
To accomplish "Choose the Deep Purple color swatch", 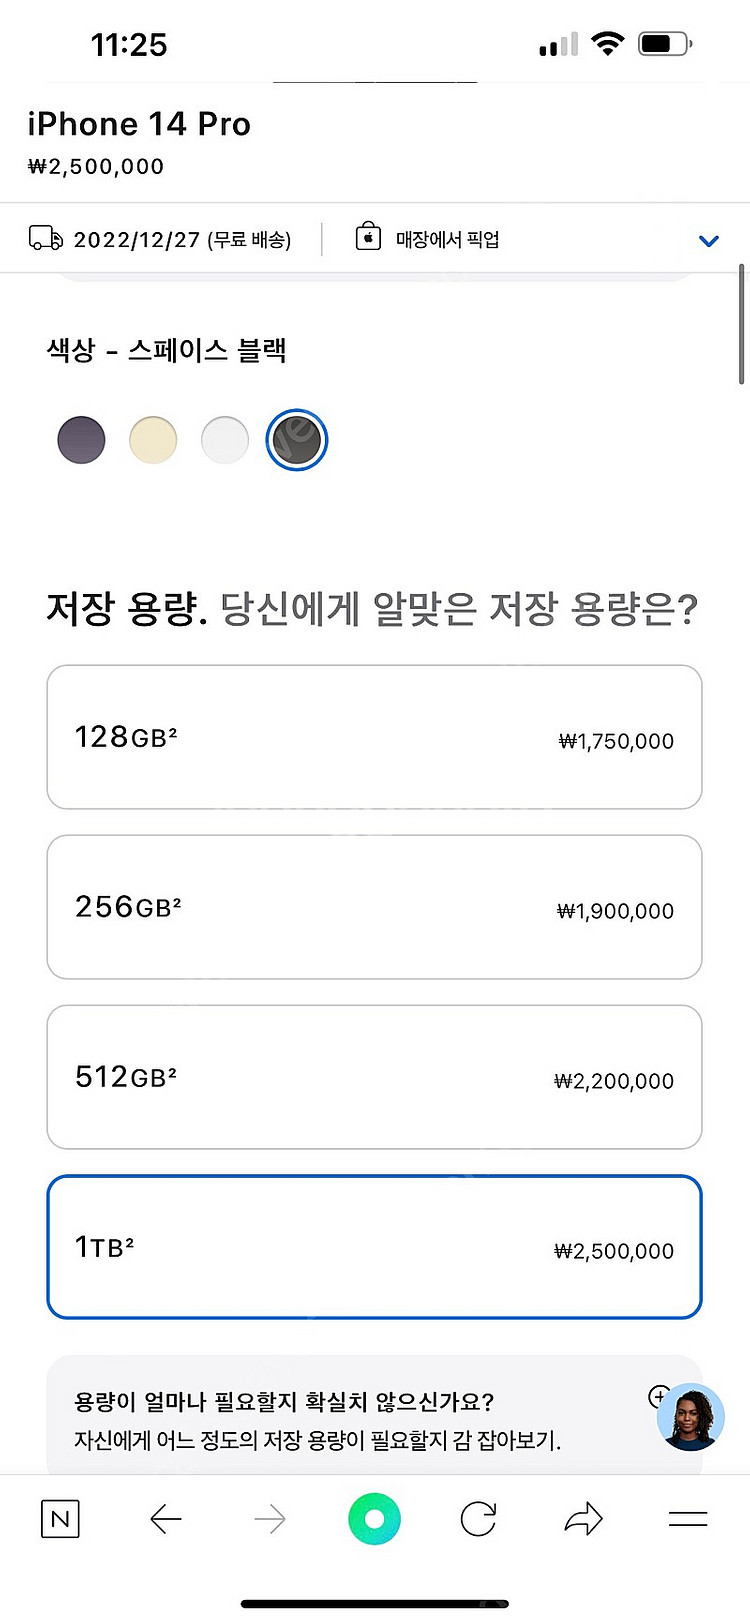I will point(81,440).
